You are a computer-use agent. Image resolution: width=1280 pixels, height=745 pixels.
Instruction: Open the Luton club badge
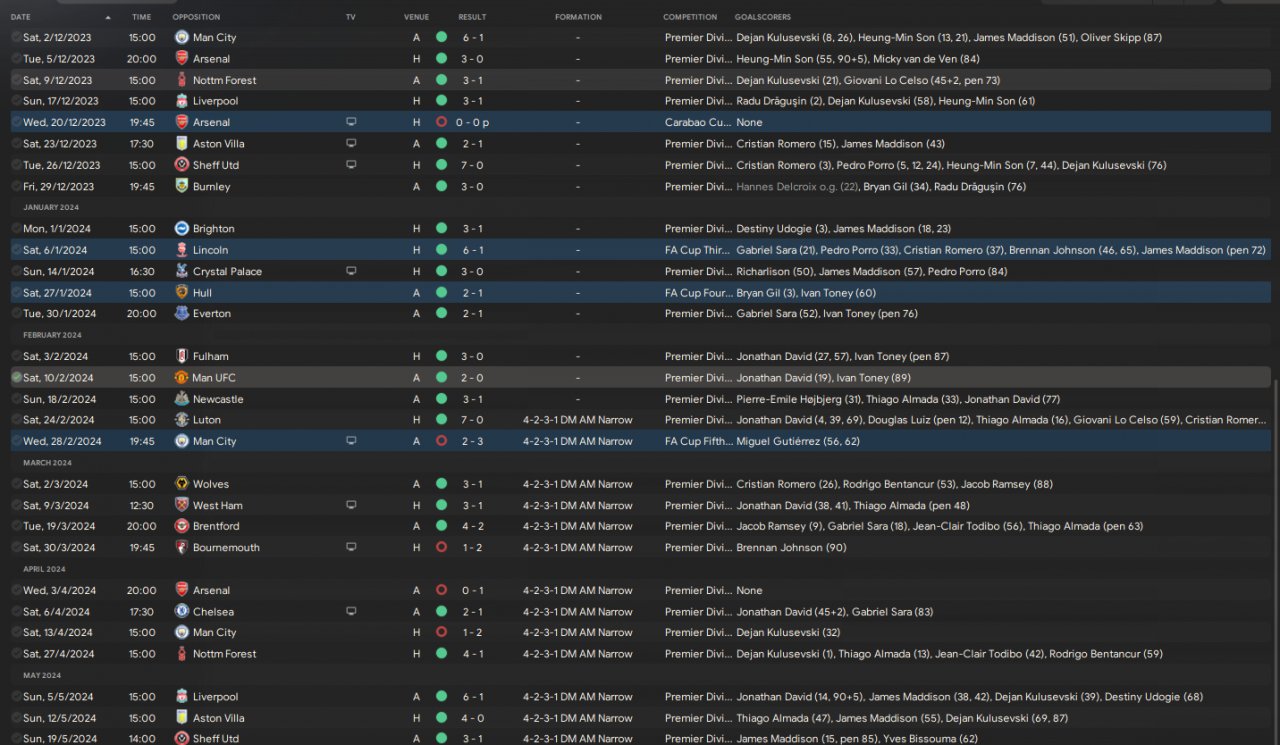click(x=182, y=420)
